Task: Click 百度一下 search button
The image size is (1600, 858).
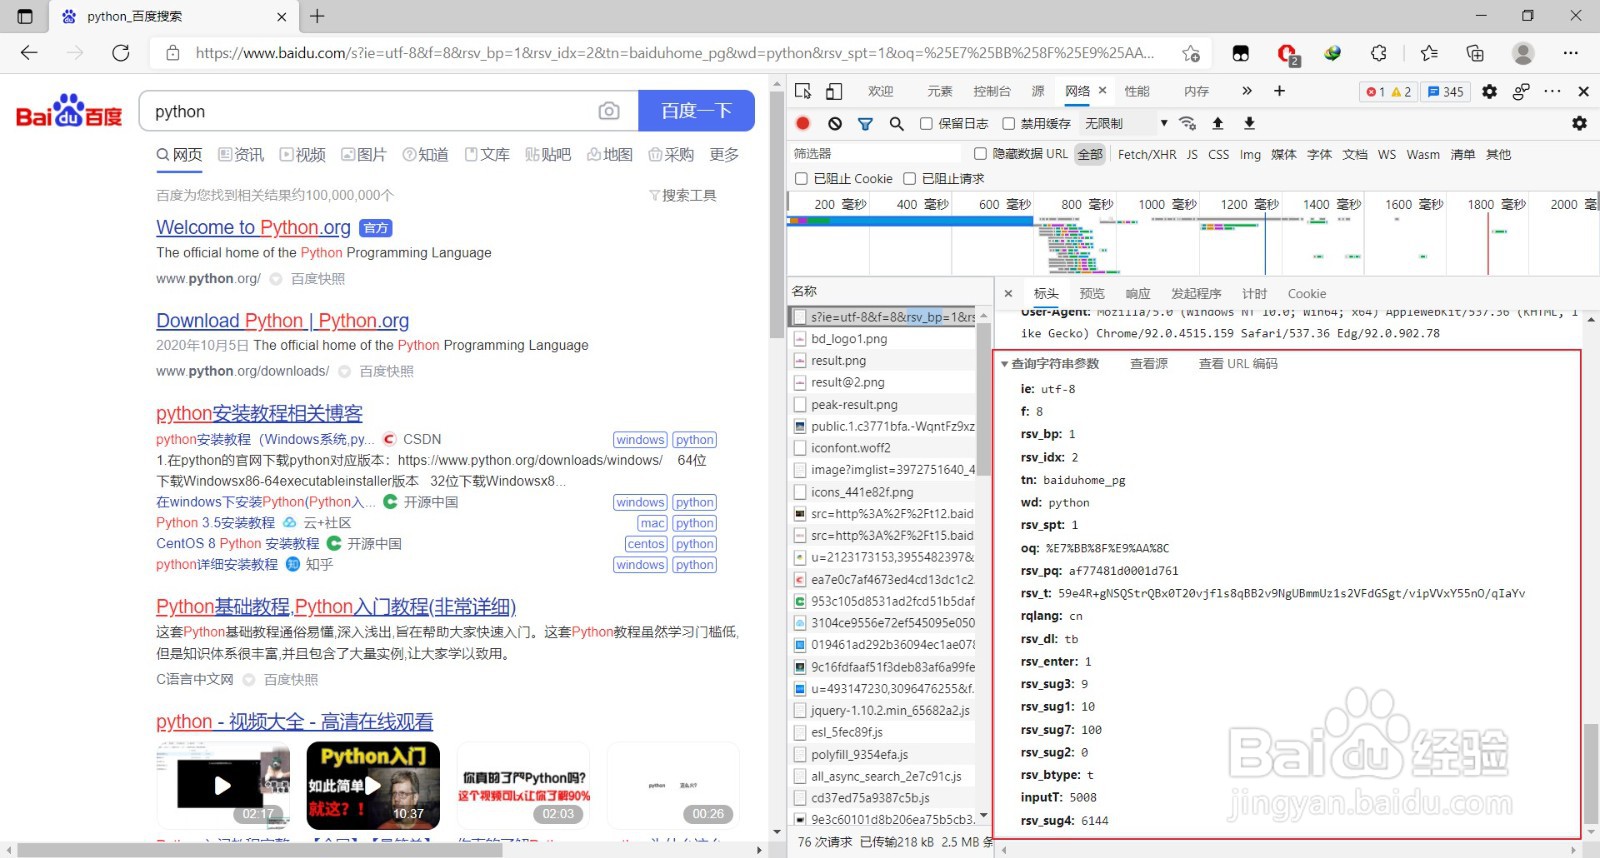Action: [696, 111]
